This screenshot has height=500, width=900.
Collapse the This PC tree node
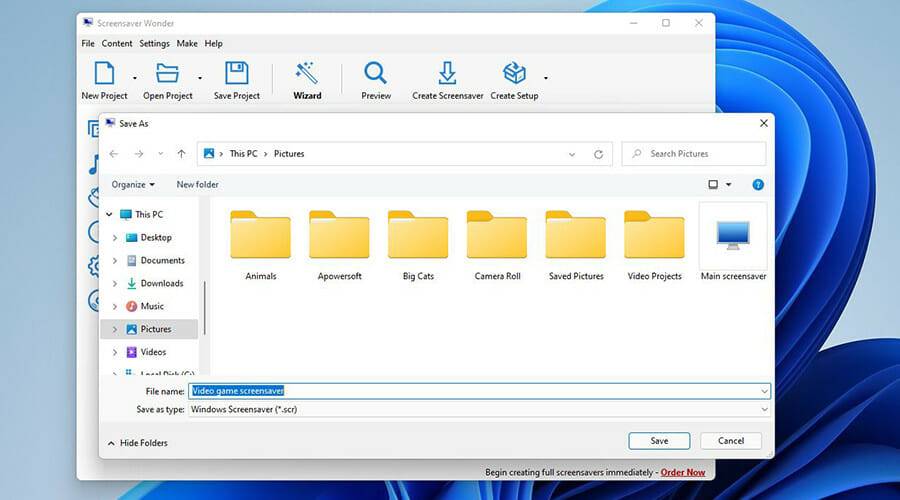(x=109, y=214)
